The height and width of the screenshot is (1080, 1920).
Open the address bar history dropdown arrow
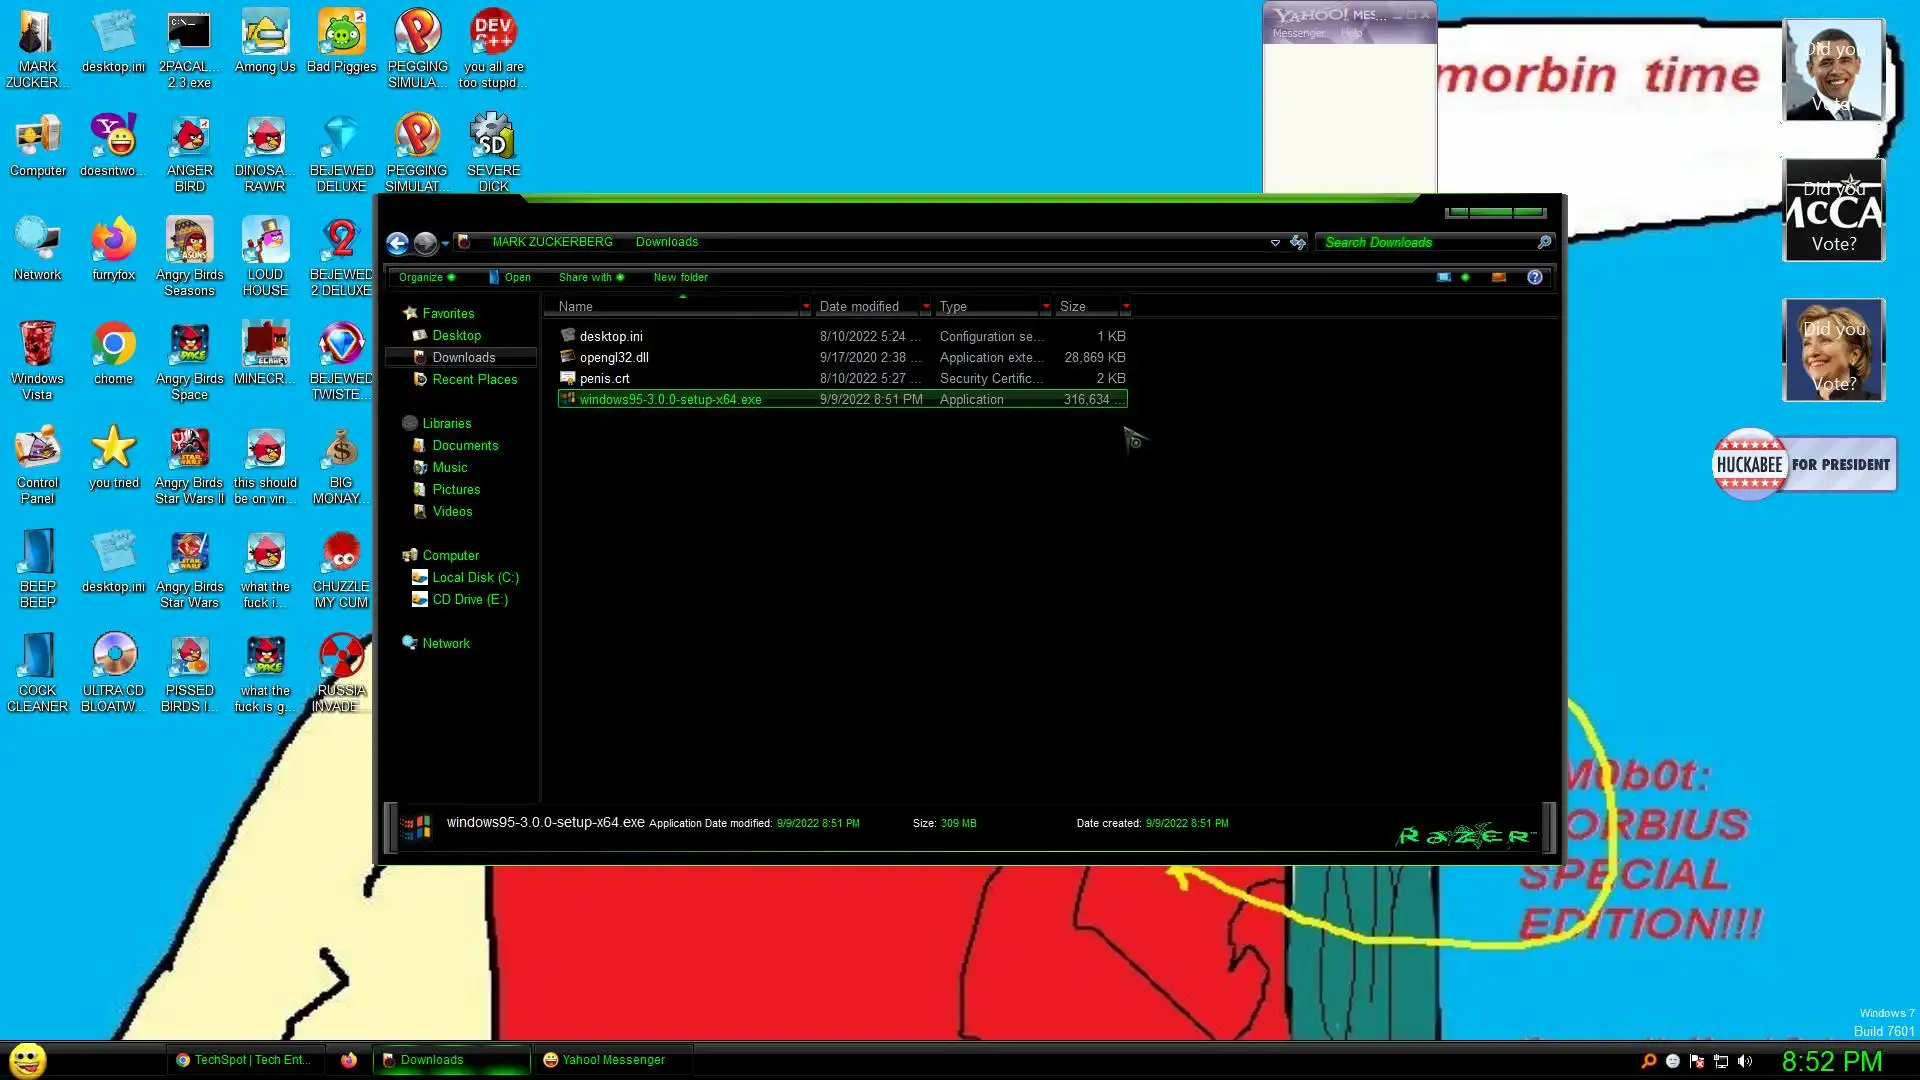click(1275, 242)
